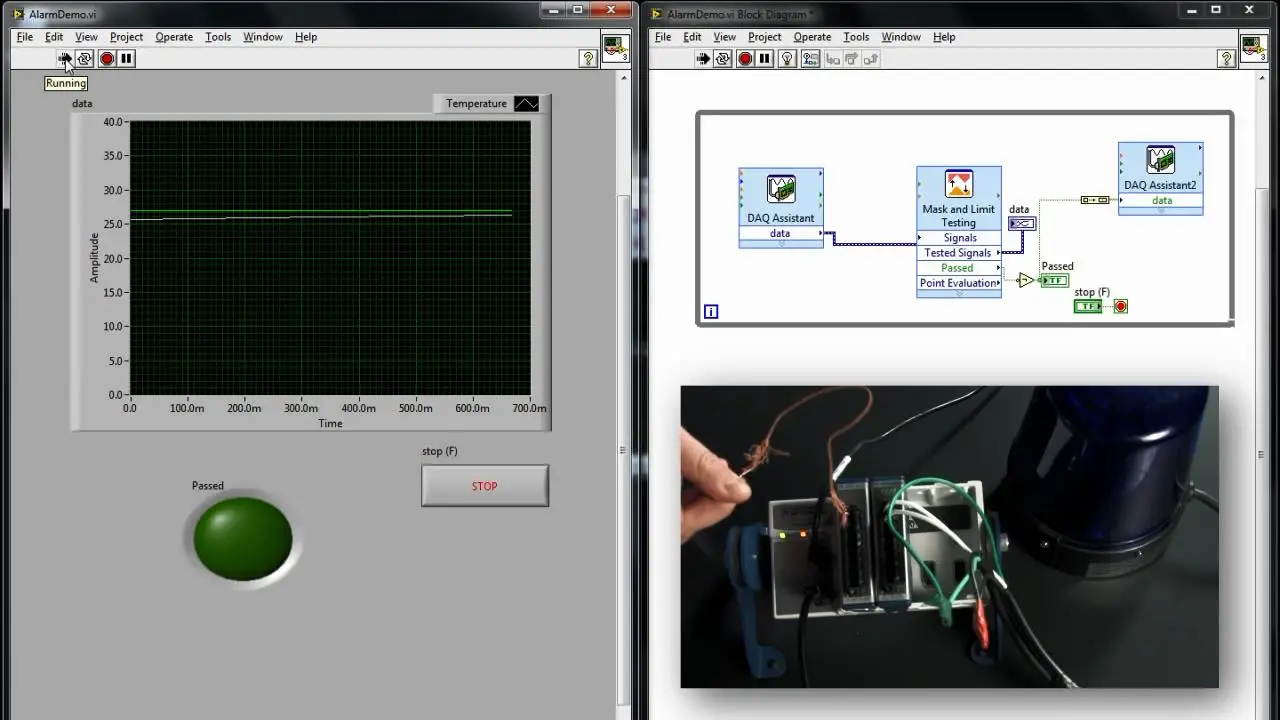Click the Passed boolean indicator terminal
The image size is (1280, 720).
click(x=1054, y=281)
